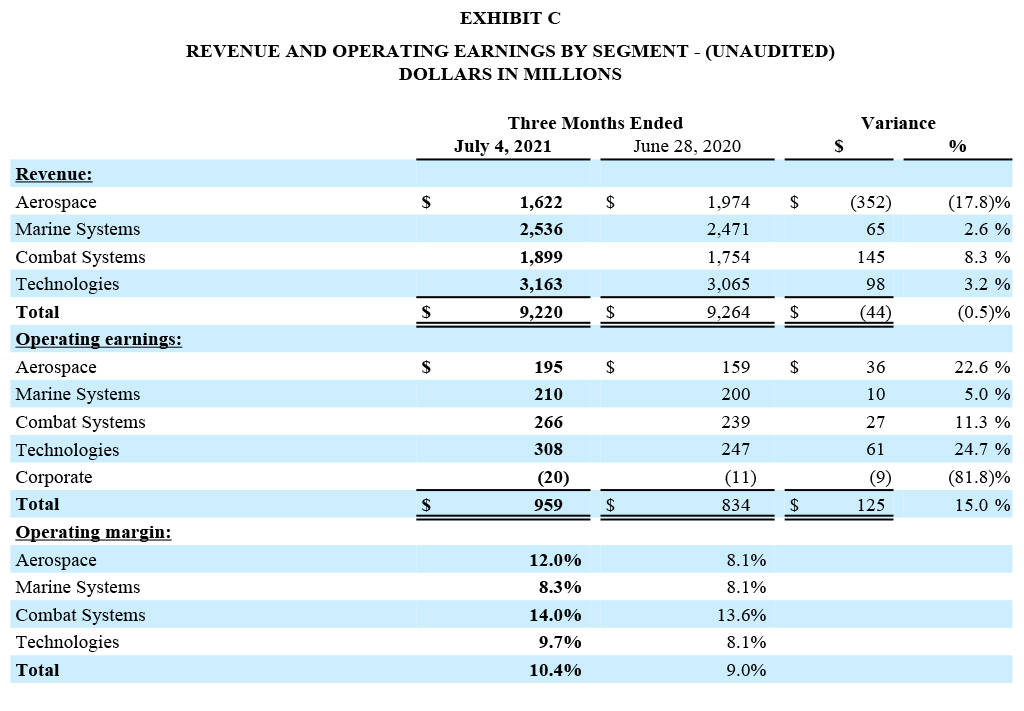Select Combat Systems prior revenue 1,754

pyautogui.click(x=728, y=257)
